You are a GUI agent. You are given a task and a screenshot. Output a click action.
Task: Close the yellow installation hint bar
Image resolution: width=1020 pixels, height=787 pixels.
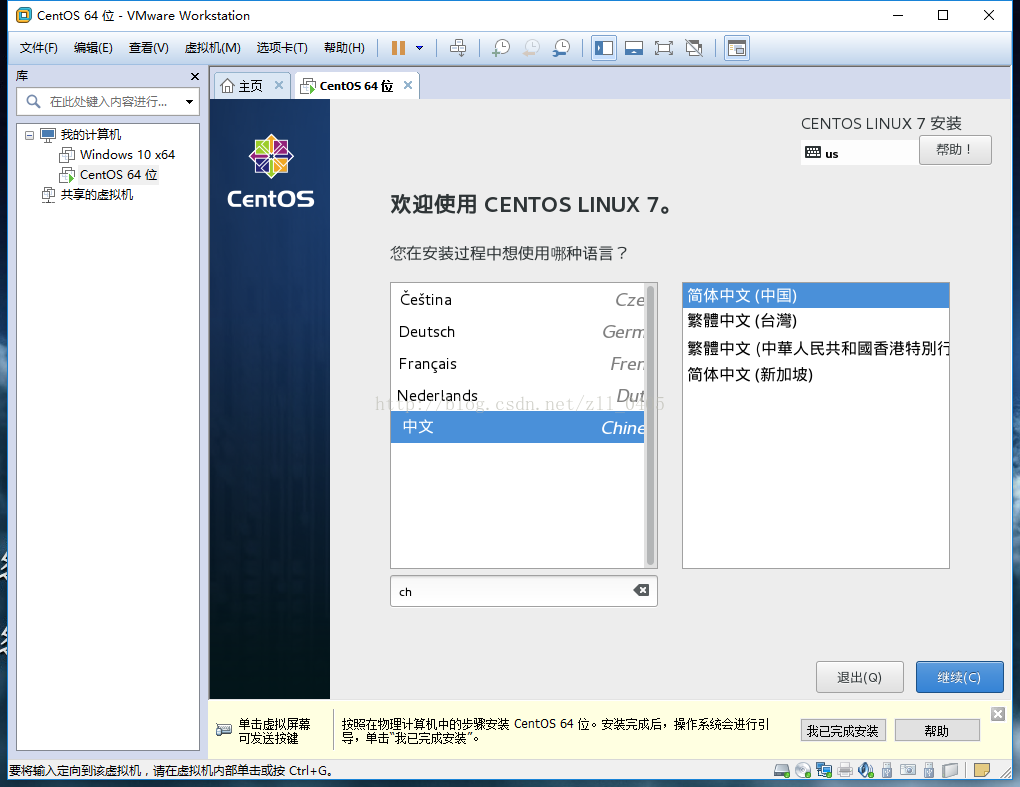click(x=998, y=714)
